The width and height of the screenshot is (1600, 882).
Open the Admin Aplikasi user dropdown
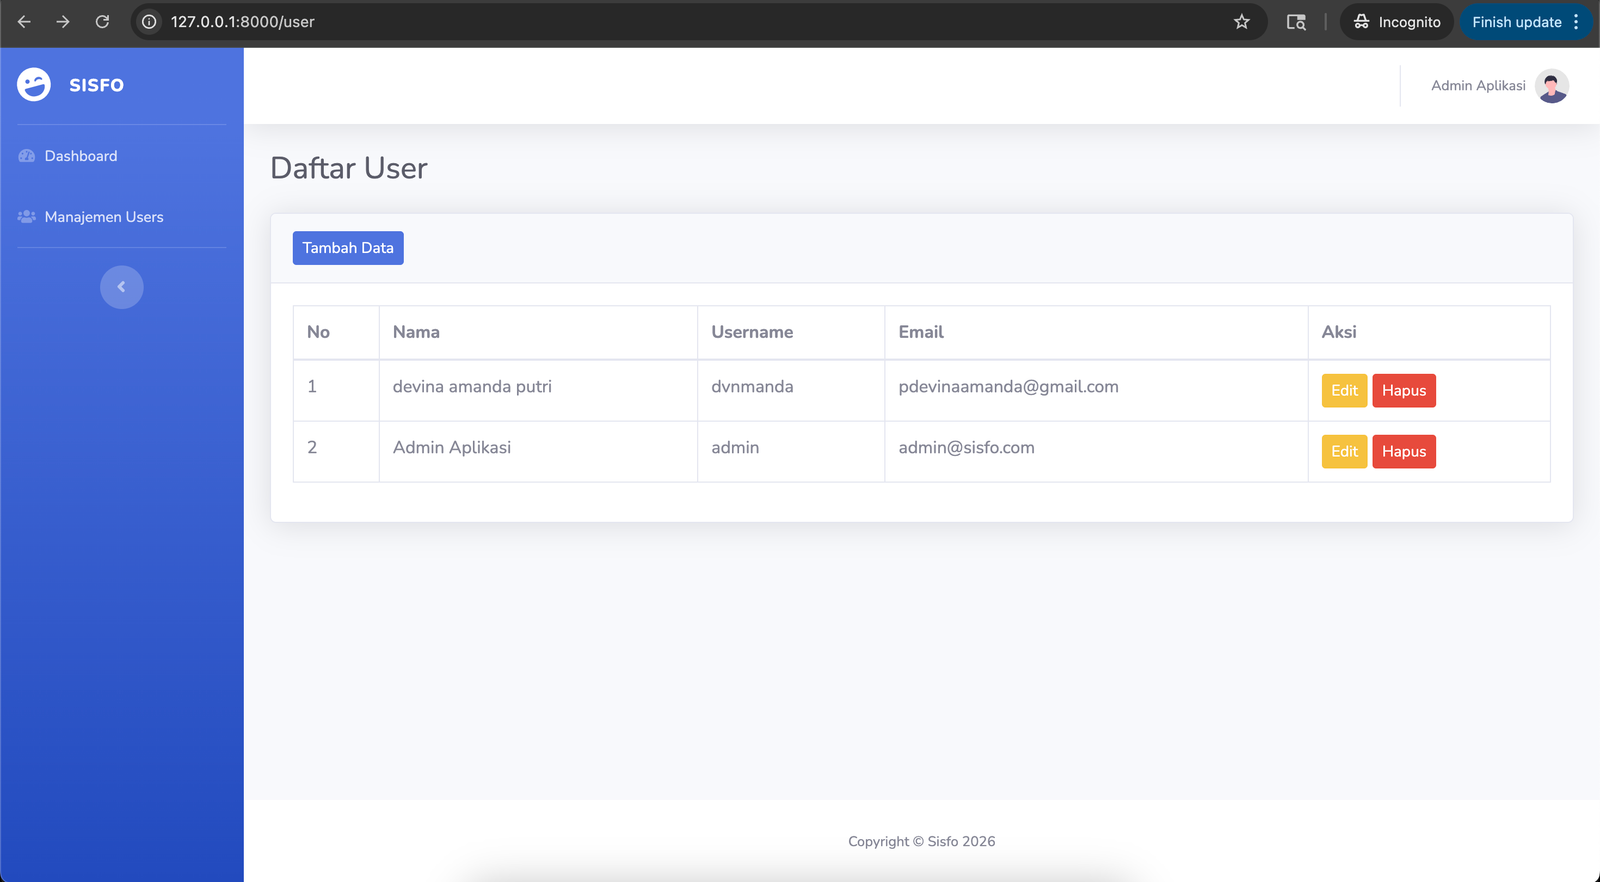click(1499, 86)
